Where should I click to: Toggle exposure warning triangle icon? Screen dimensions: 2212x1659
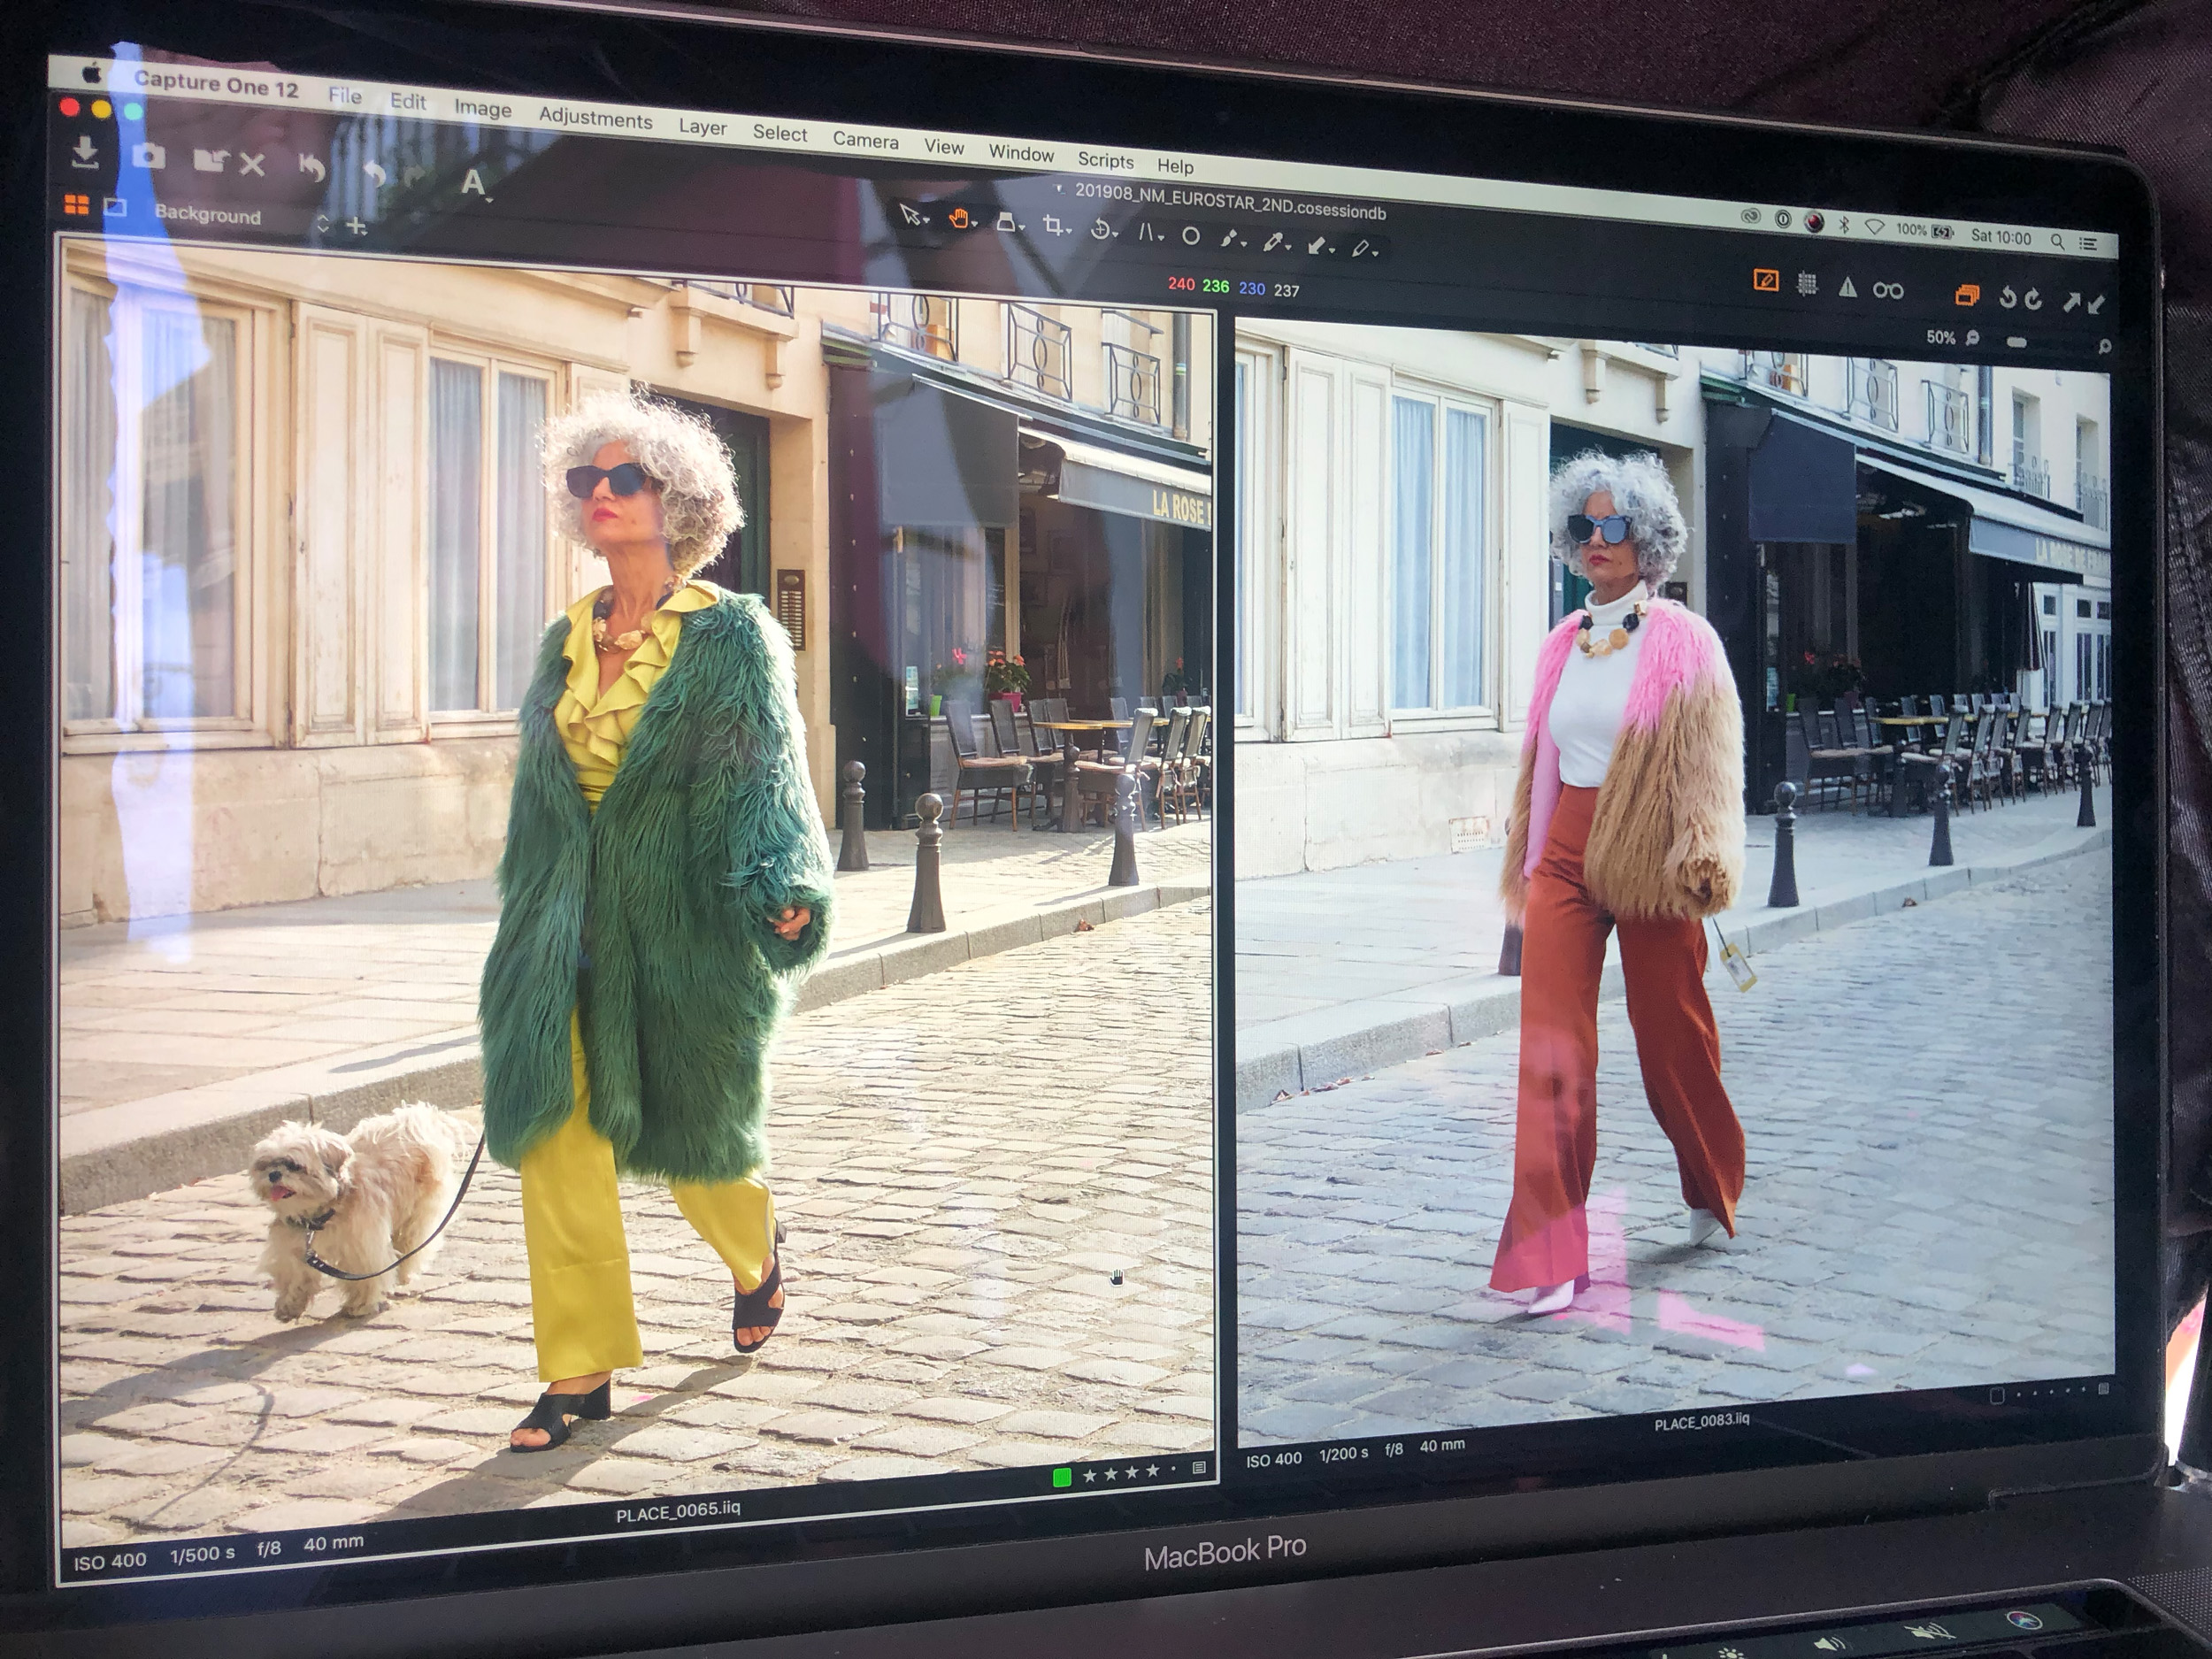click(1847, 288)
